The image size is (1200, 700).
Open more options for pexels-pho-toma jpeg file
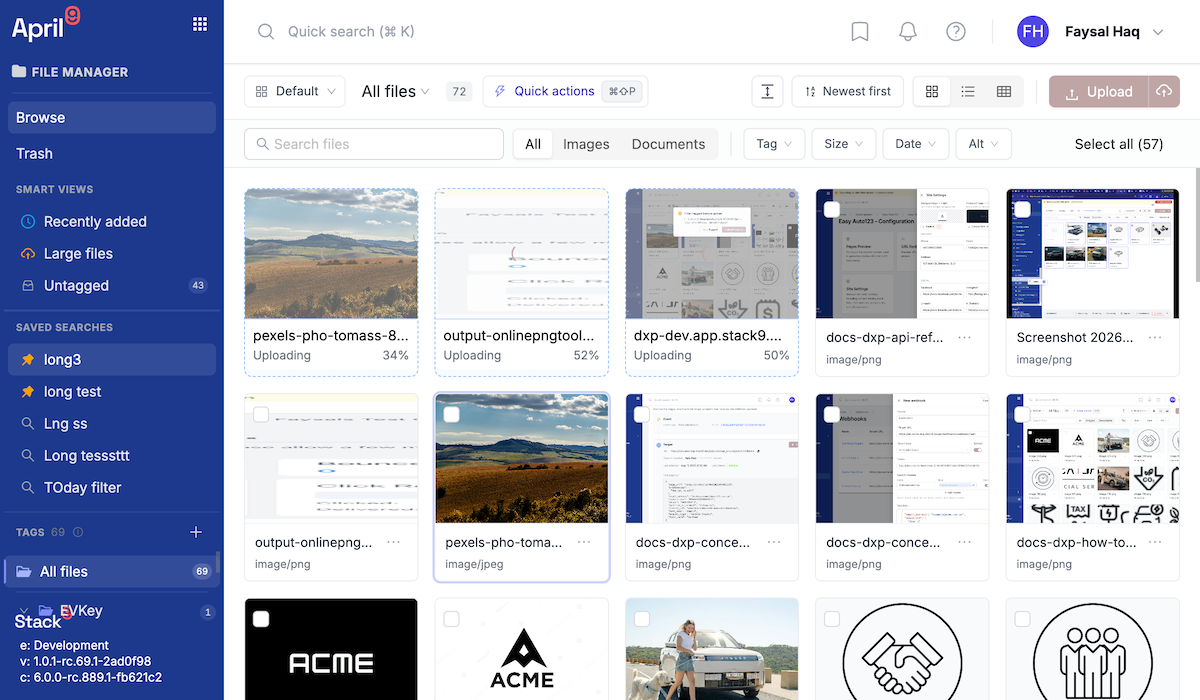(x=584, y=542)
